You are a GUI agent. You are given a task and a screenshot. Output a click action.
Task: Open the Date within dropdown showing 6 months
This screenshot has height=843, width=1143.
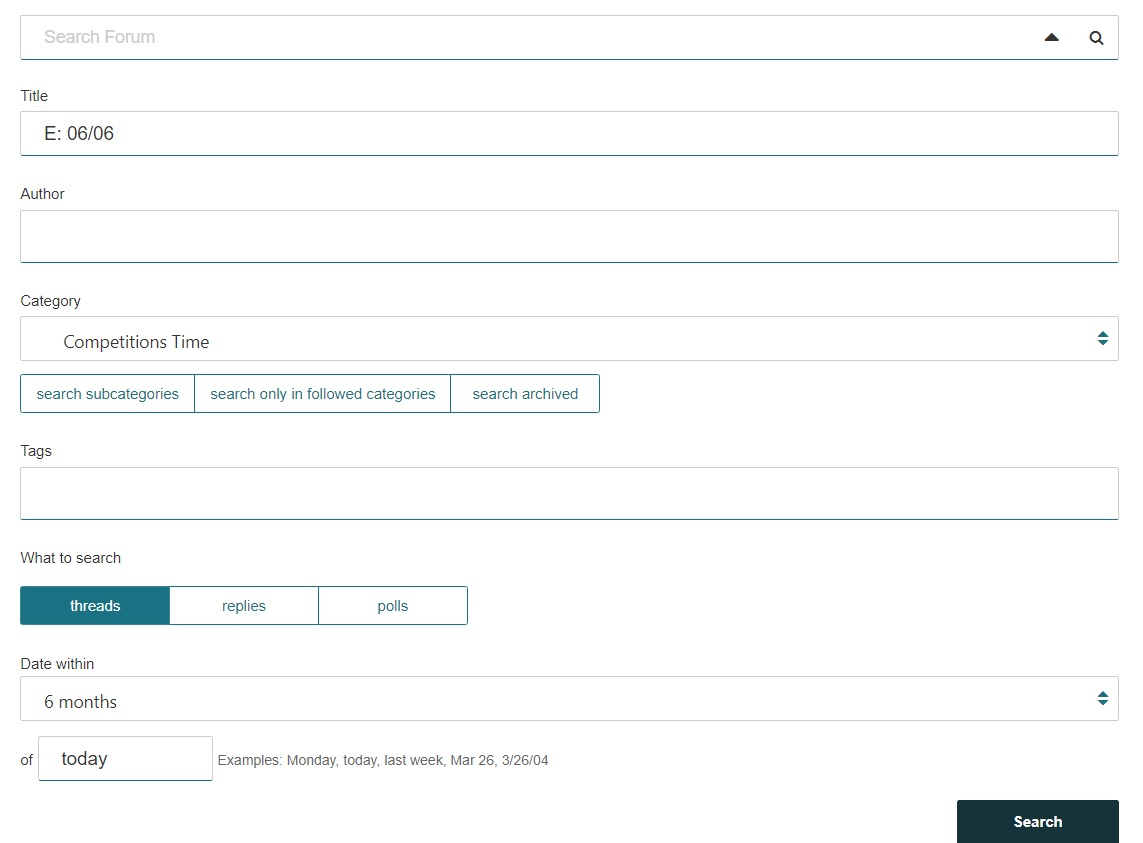pyautogui.click(x=569, y=699)
